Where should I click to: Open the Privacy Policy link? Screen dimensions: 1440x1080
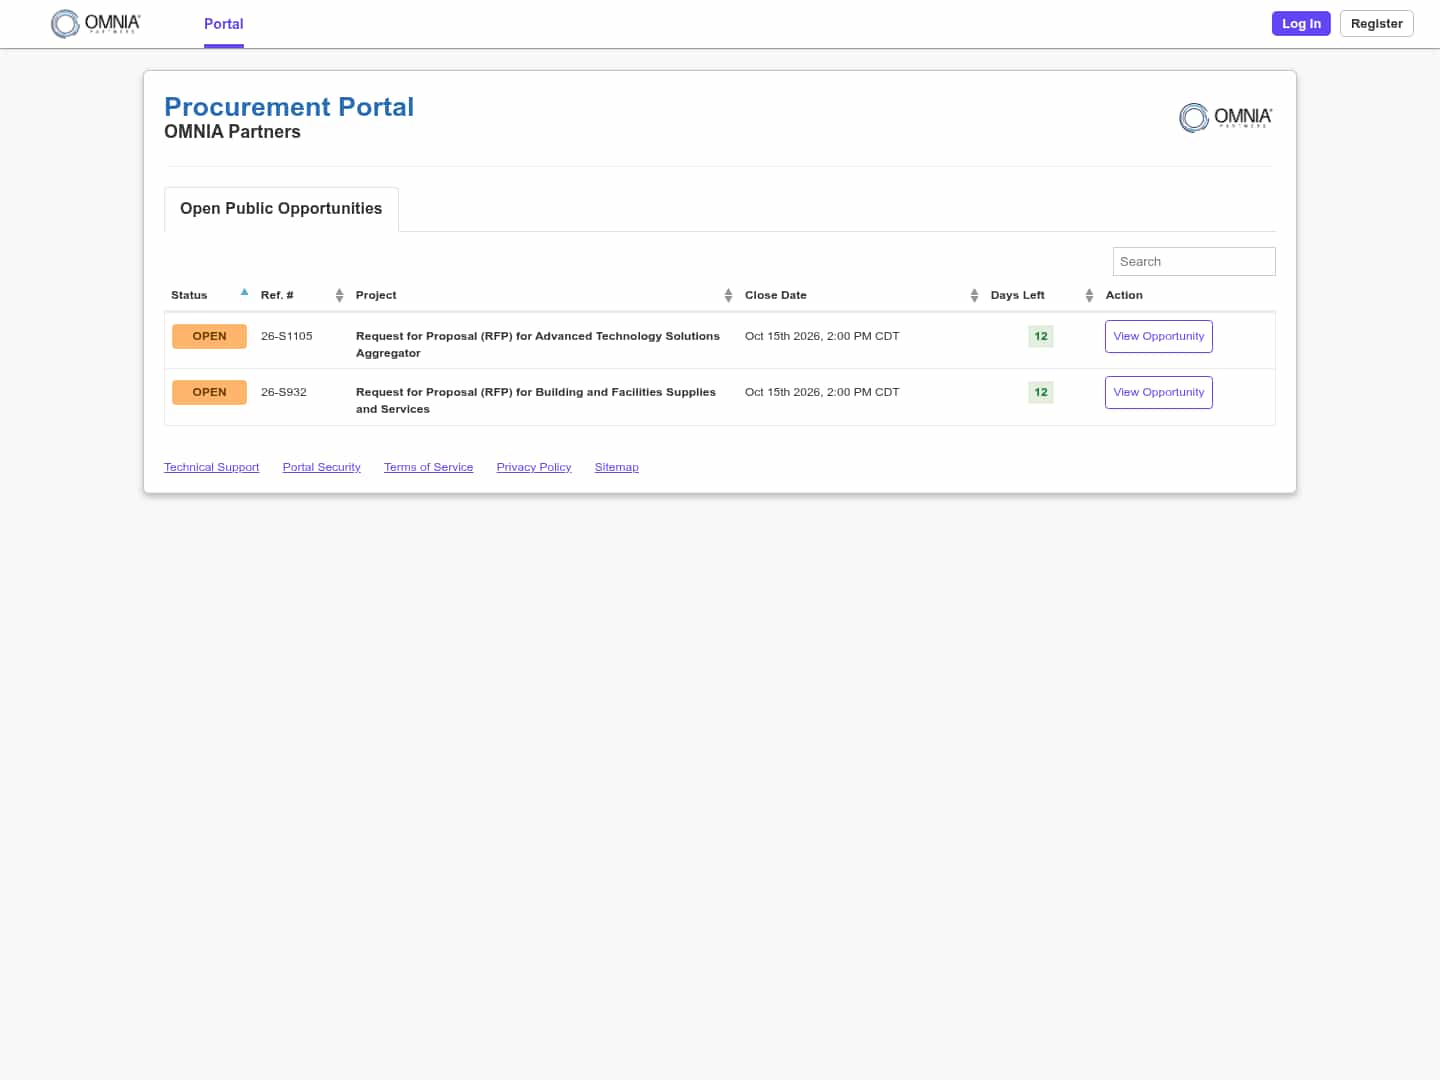pos(534,467)
